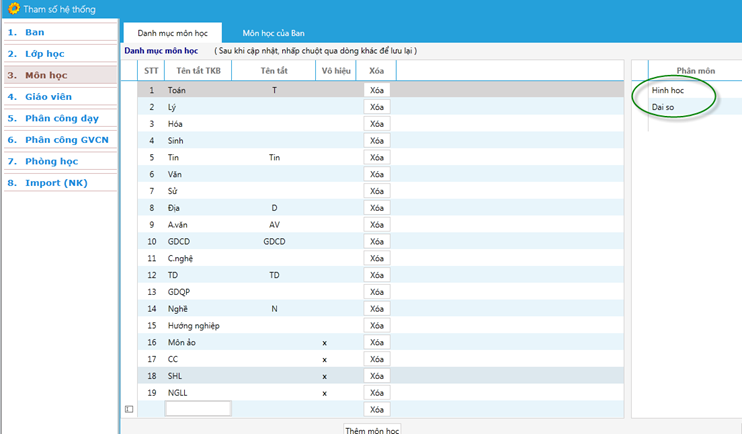The width and height of the screenshot is (746, 440).
Task: Click the empty Tên tắt TKB input field
Action: 198,409
